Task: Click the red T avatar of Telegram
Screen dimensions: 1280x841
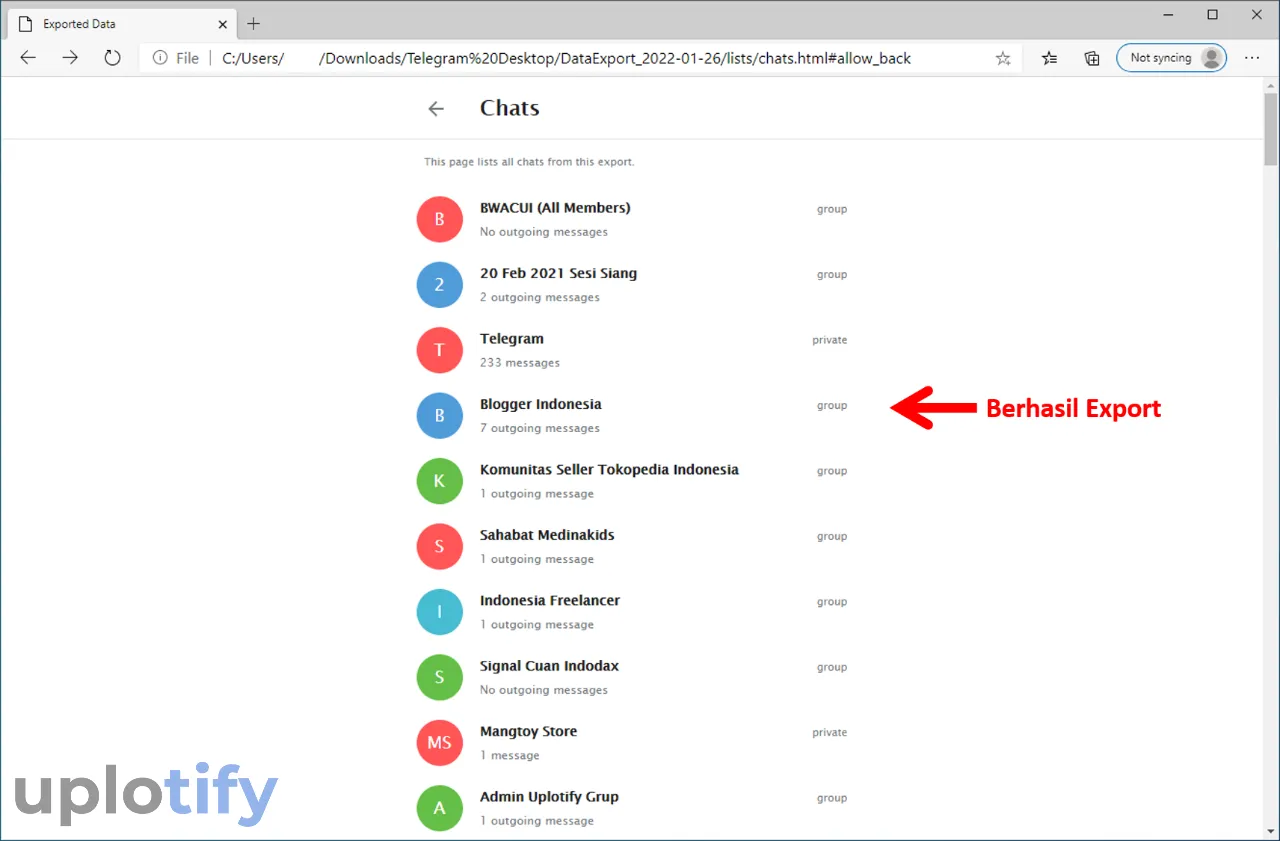Action: tap(439, 350)
